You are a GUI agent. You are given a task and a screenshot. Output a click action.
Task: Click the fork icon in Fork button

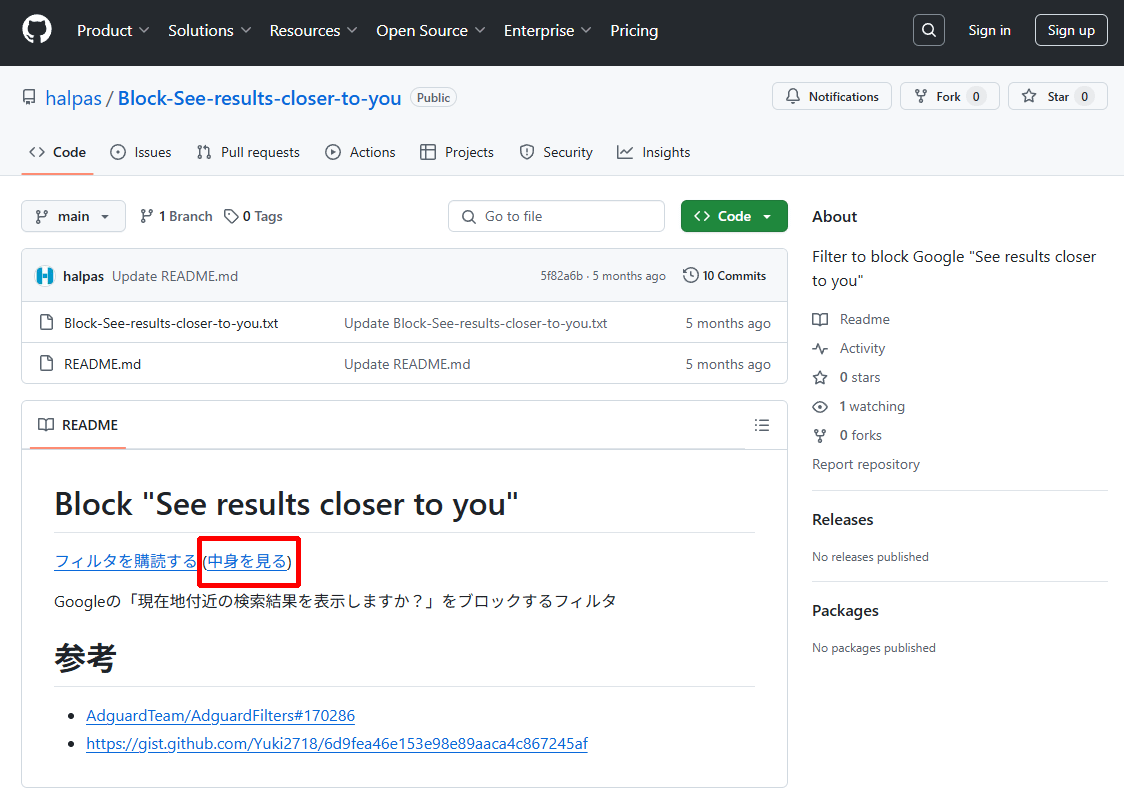coord(921,96)
